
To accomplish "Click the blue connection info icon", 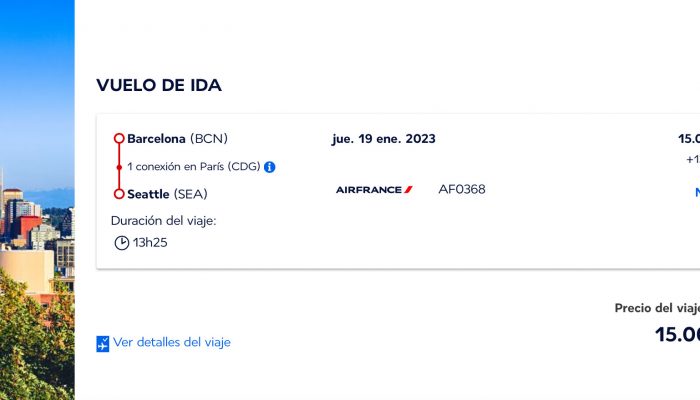I will 270,167.
